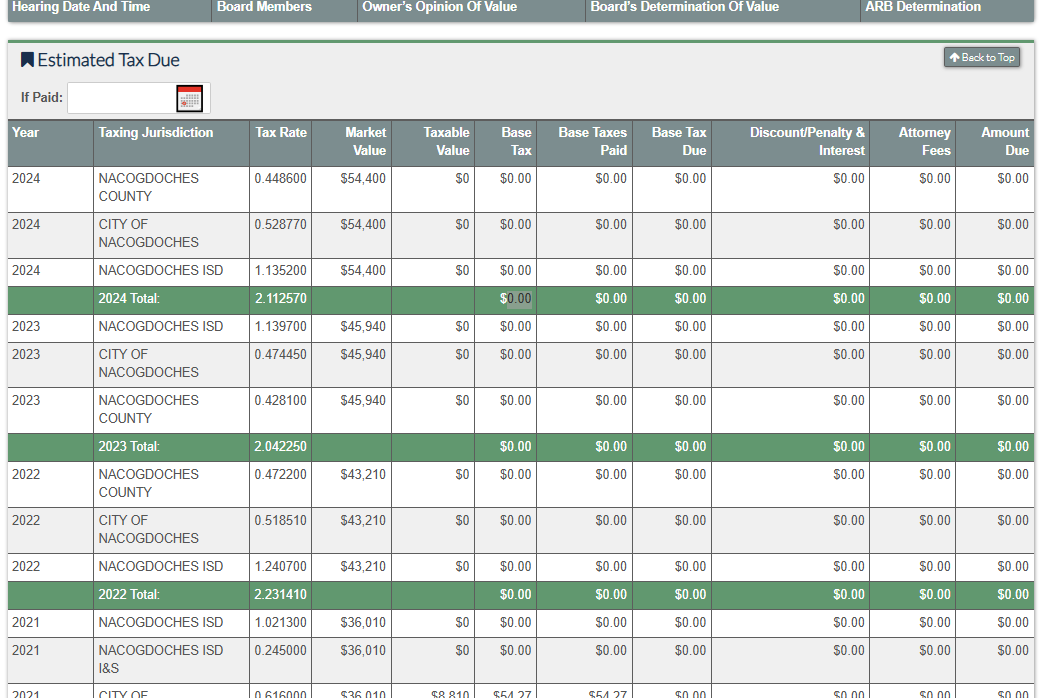Open the If Paid calendar date picker
The image size is (1046, 698).
click(189, 98)
